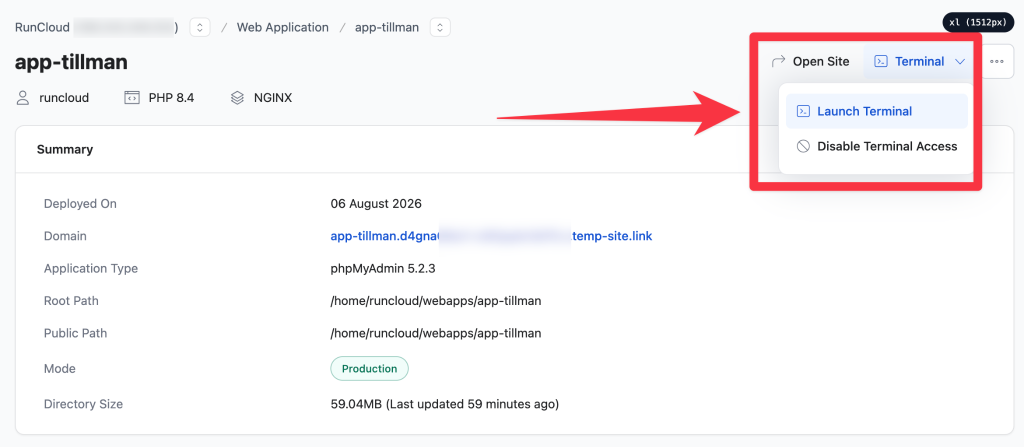
Task: Open Site button in header
Action: [x=810, y=61]
